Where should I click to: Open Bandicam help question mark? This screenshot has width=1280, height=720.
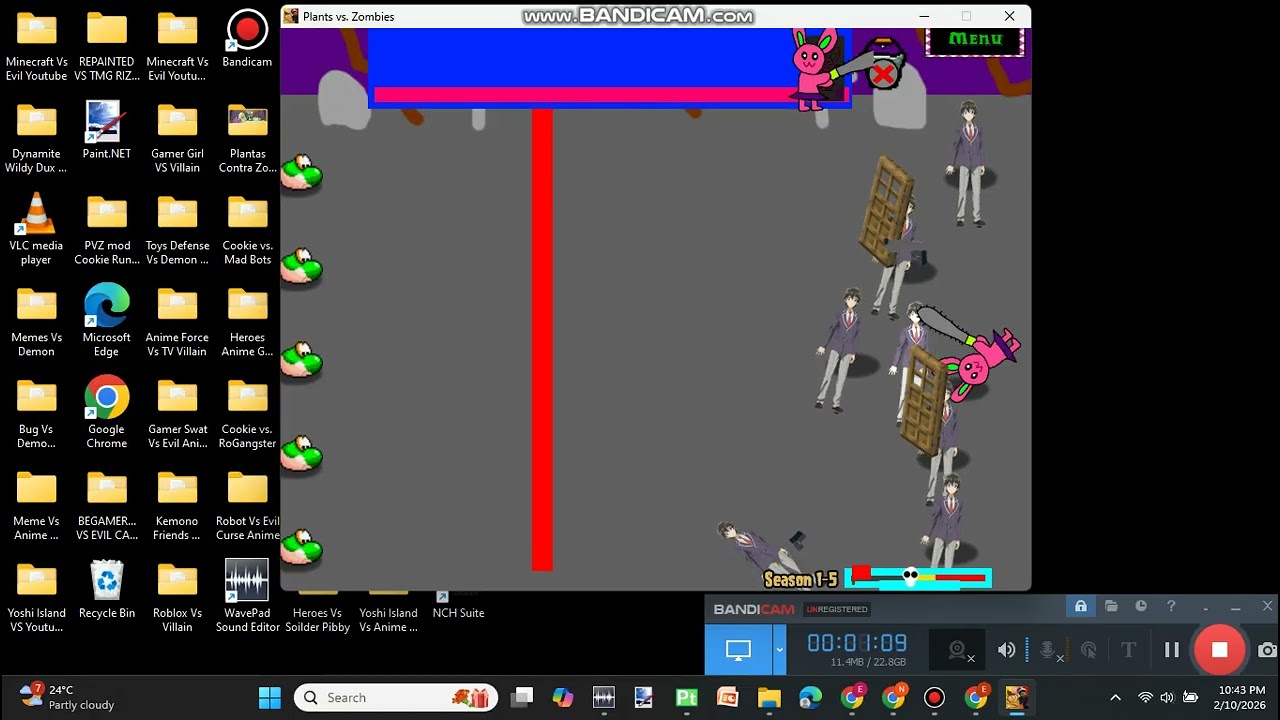pos(1171,606)
